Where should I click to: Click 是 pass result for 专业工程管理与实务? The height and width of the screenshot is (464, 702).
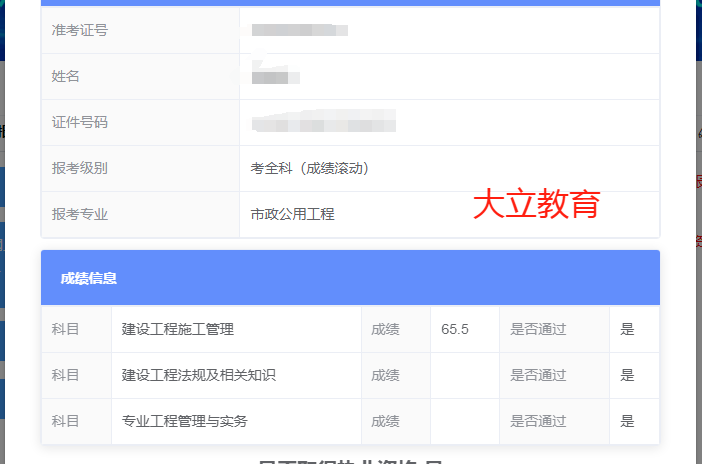click(x=627, y=421)
